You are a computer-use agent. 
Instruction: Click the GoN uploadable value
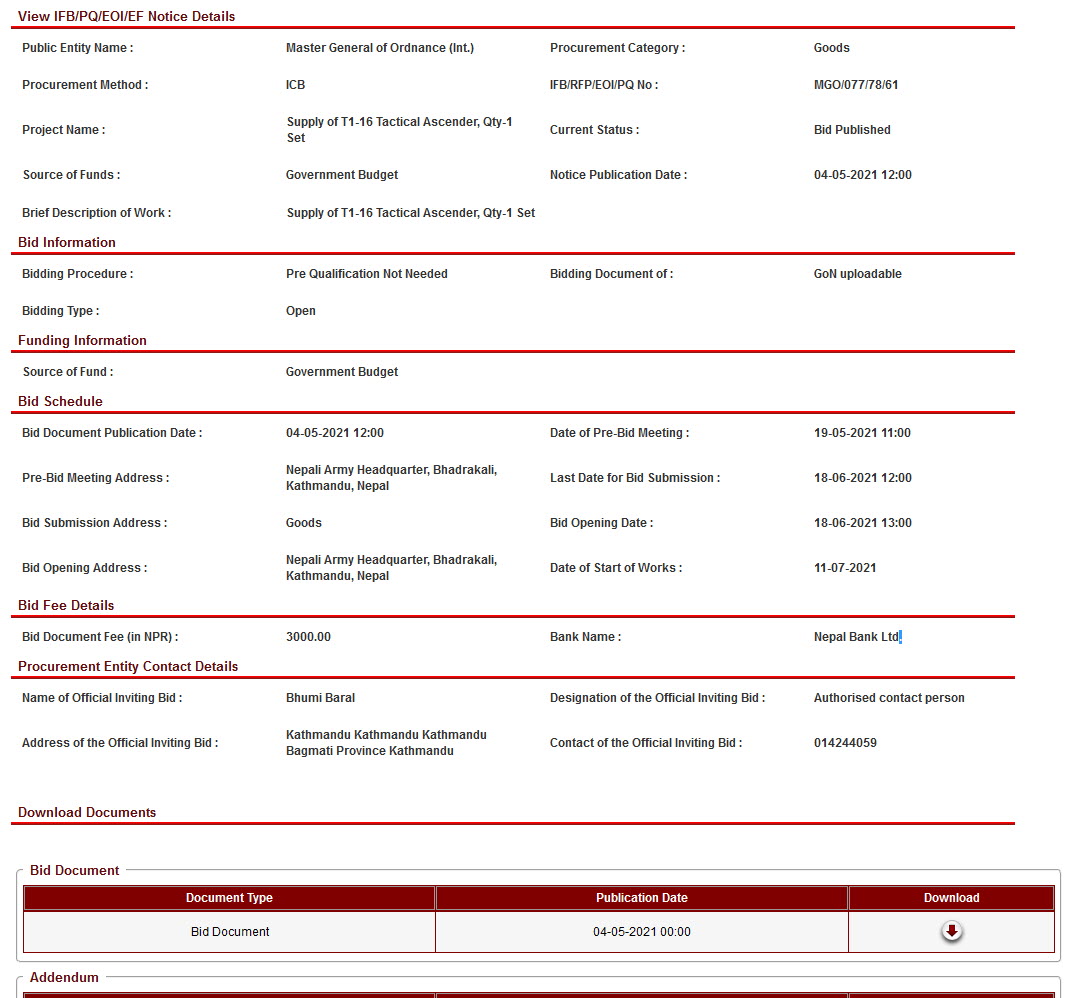(x=857, y=274)
